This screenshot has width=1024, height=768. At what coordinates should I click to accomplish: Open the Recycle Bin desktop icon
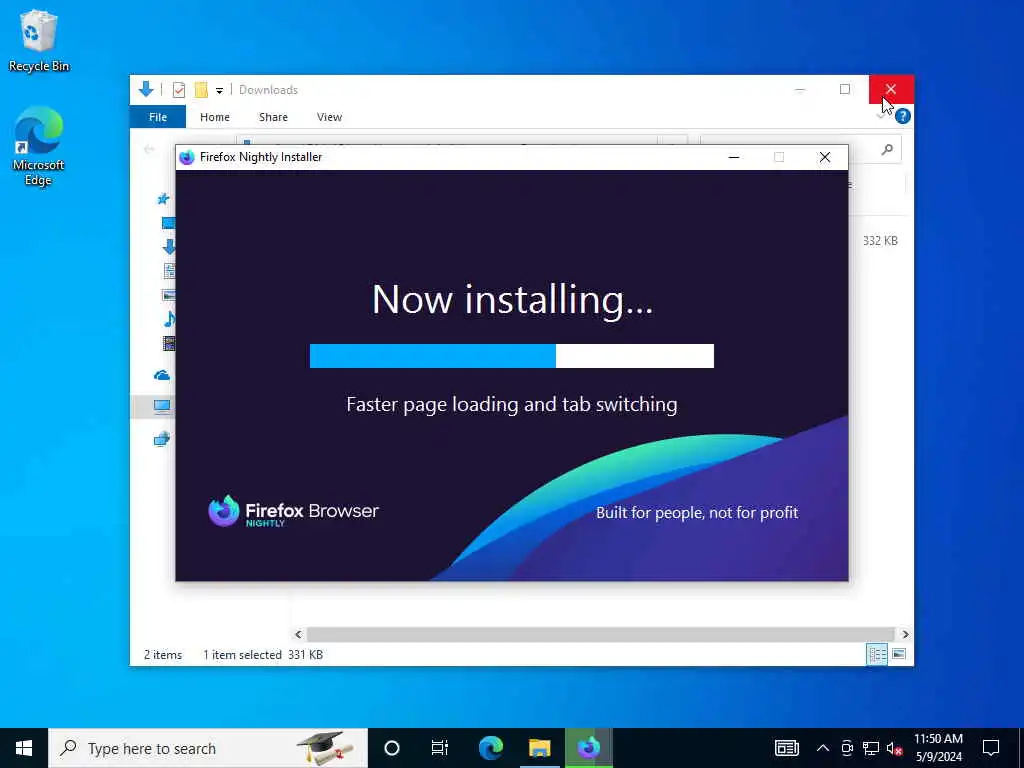tap(39, 40)
